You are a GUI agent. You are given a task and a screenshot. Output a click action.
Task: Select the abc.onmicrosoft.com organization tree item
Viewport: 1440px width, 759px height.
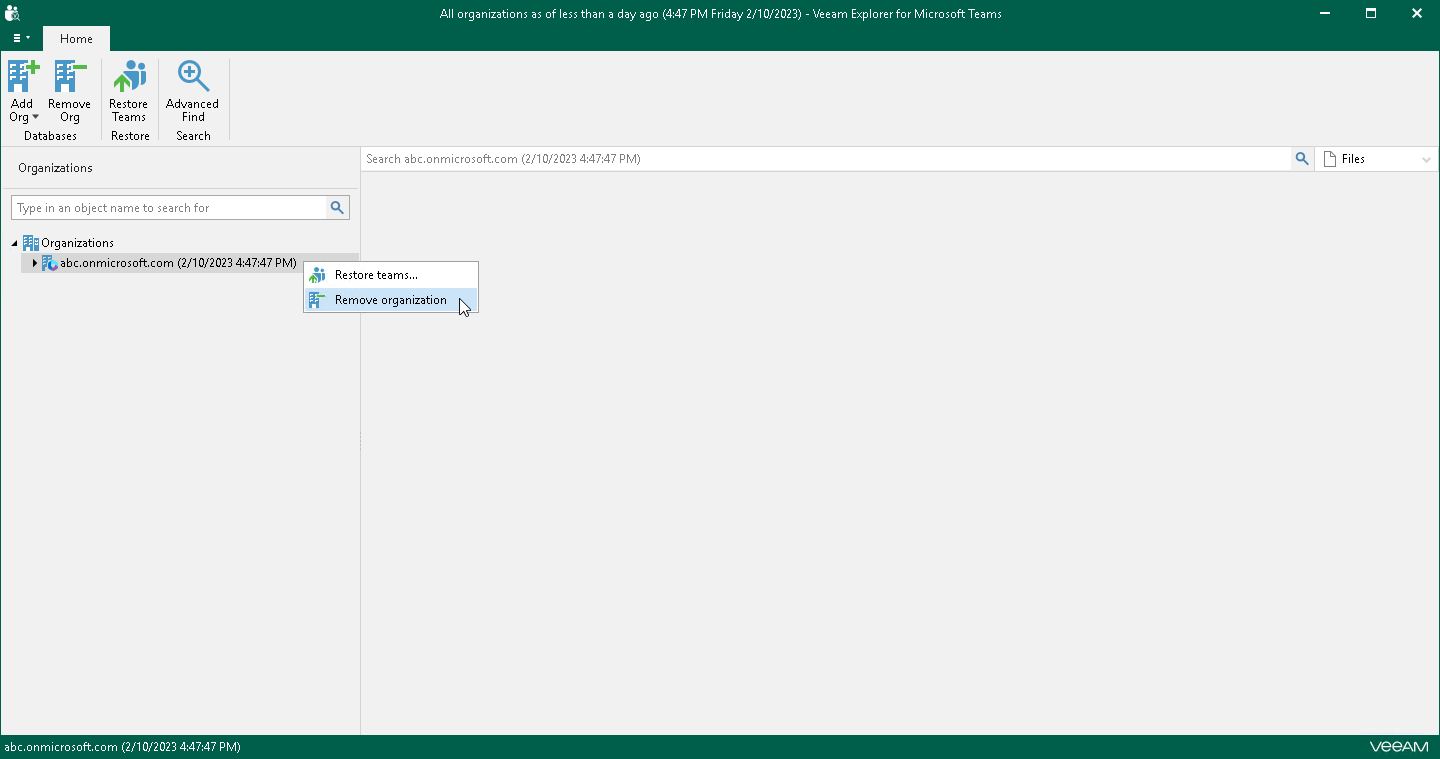pyautogui.click(x=178, y=263)
